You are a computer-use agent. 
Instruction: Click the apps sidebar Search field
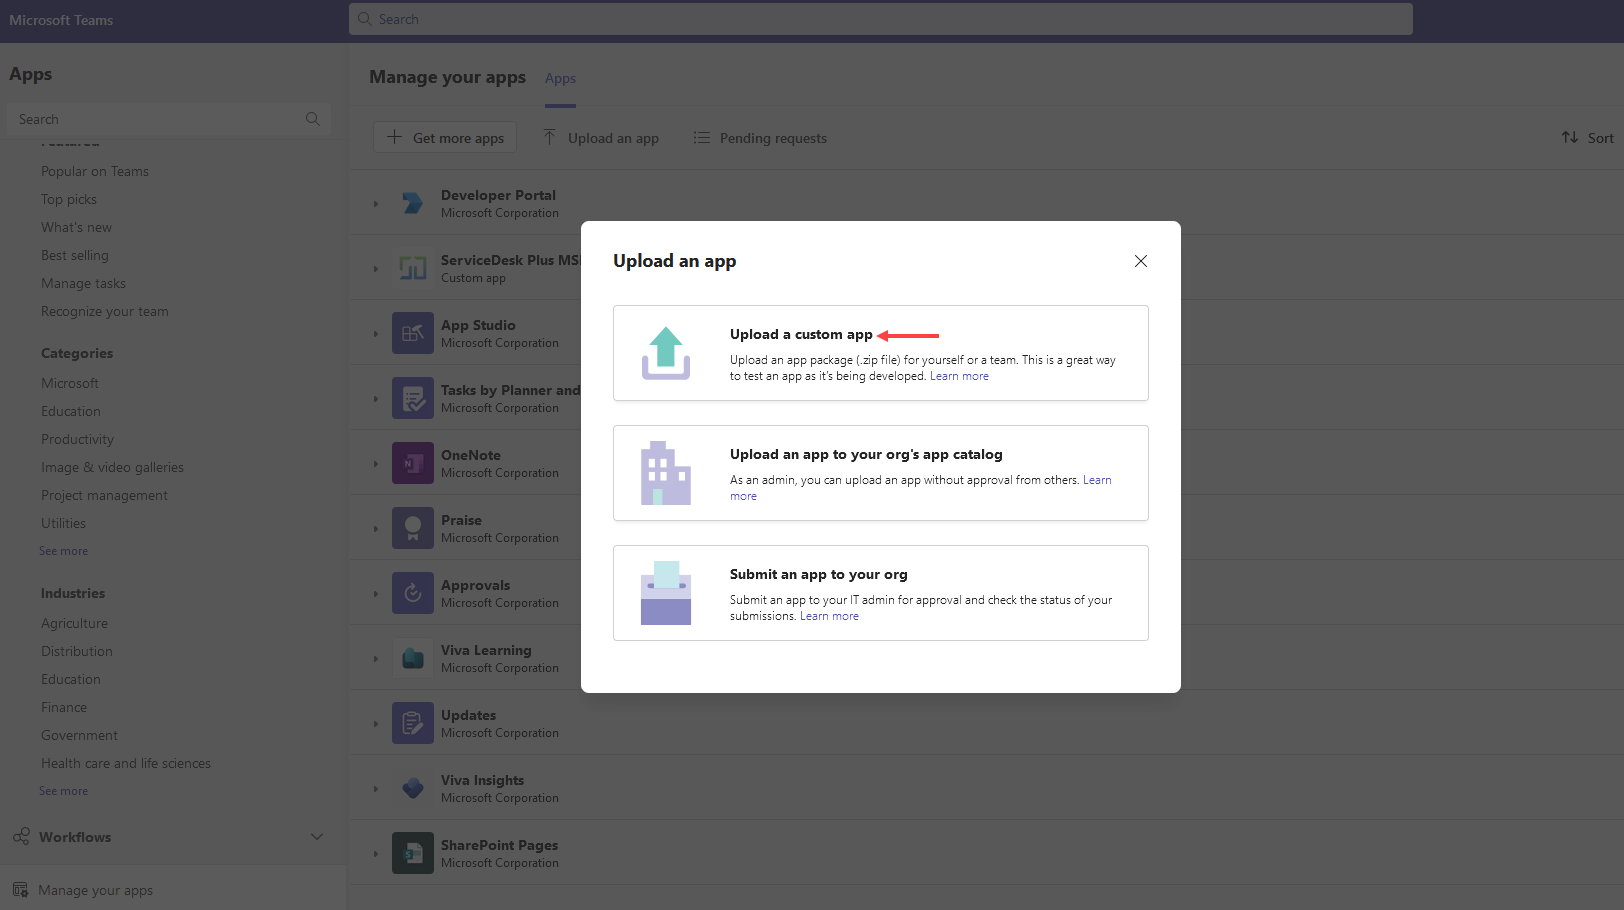tap(150, 118)
